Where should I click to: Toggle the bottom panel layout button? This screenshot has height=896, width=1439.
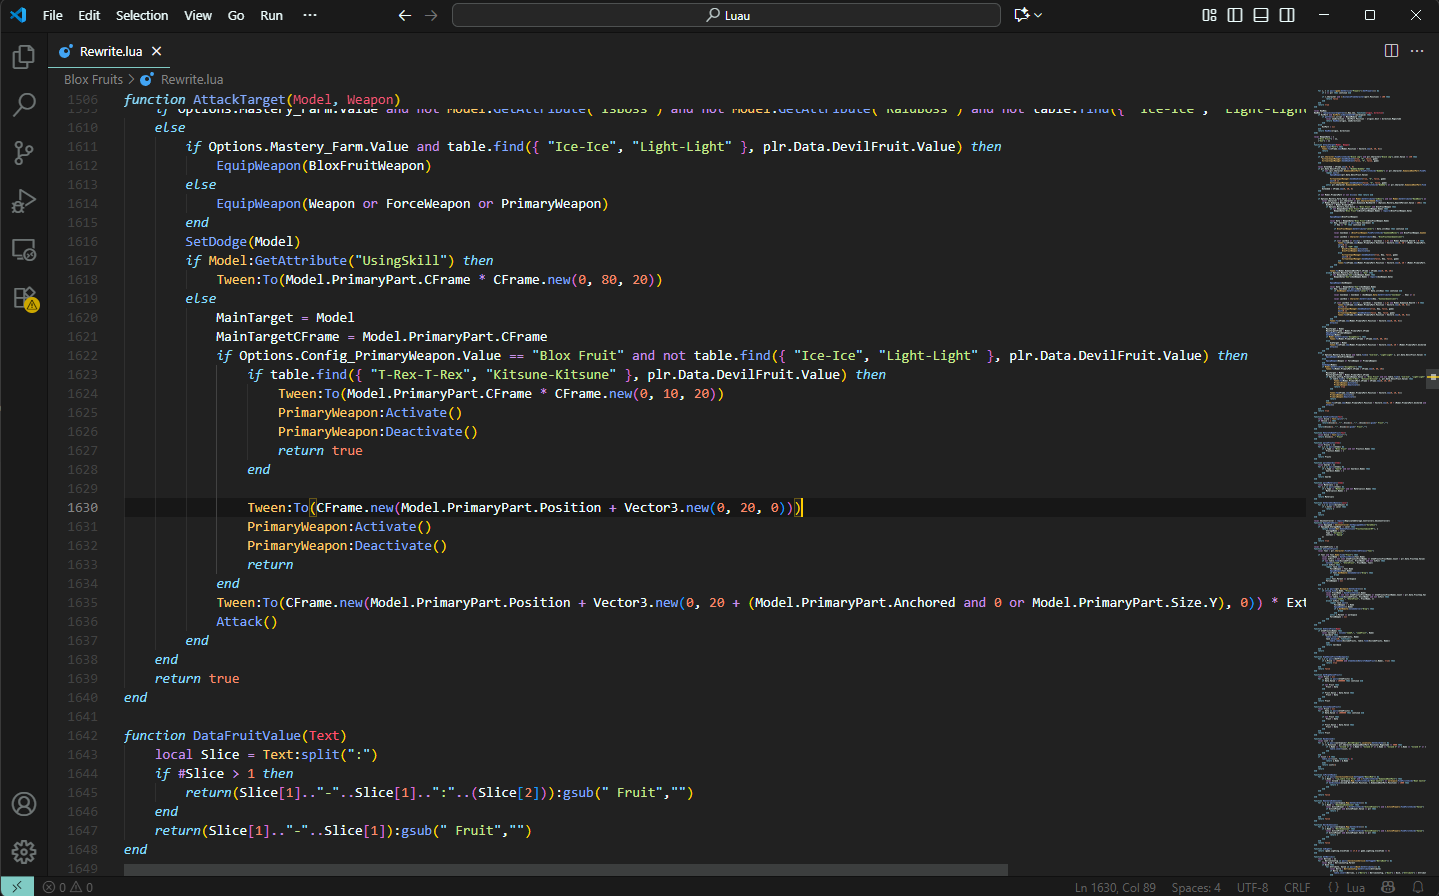[1261, 15]
